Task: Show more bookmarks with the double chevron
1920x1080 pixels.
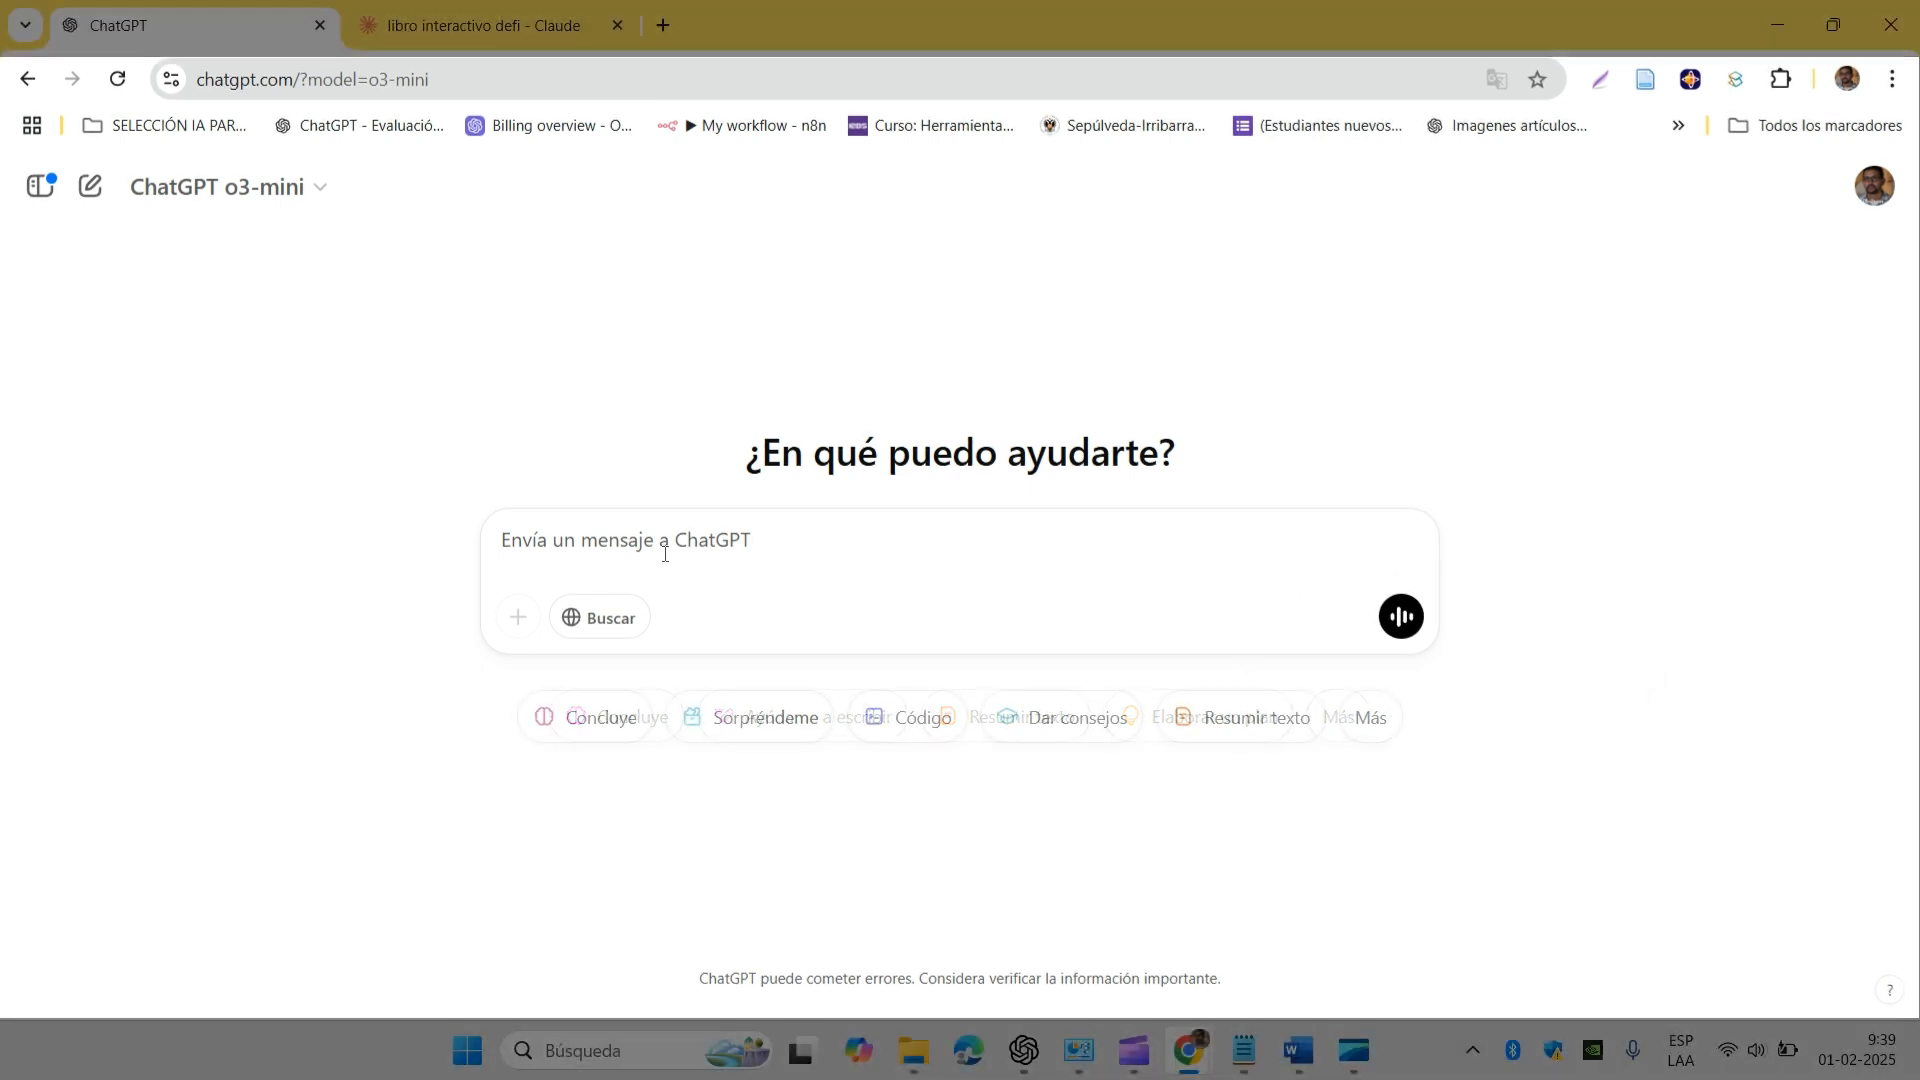Action: (x=1678, y=126)
